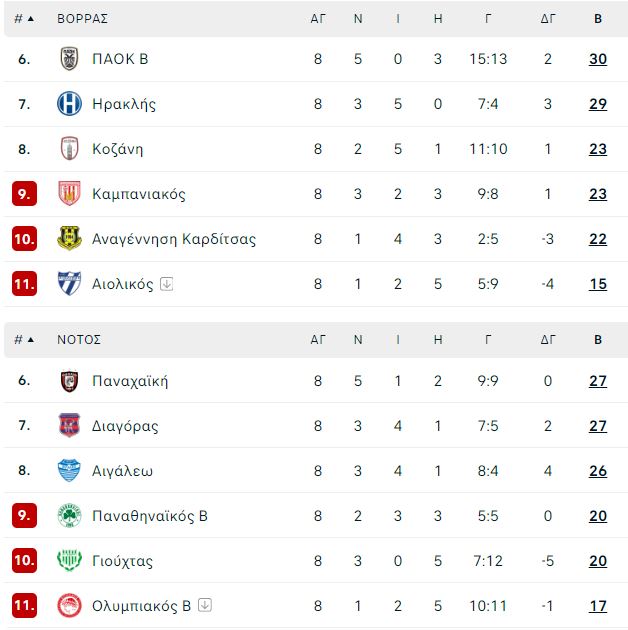
Task: Click the relegation arrow icon beside Ολυμπιακός Β
Action: click(205, 605)
